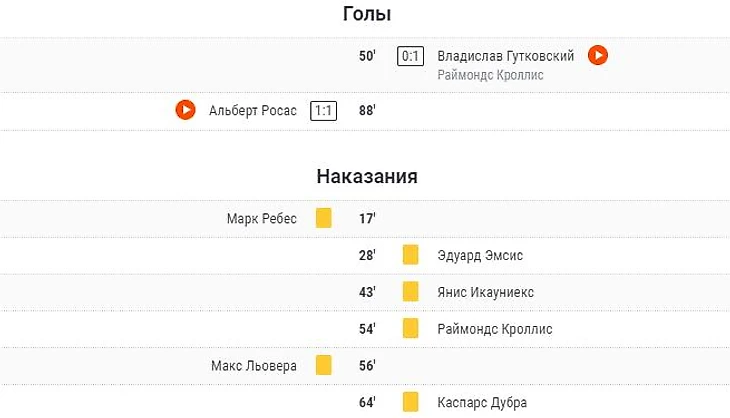
Task: Play the Владислав Гутковский goal video
Action: click(597, 56)
